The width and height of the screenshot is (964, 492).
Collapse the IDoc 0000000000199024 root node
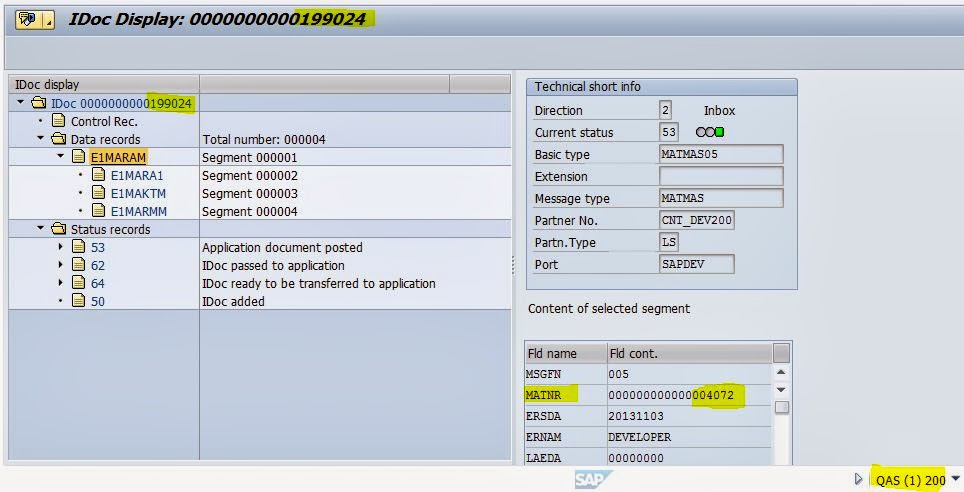click(21, 103)
